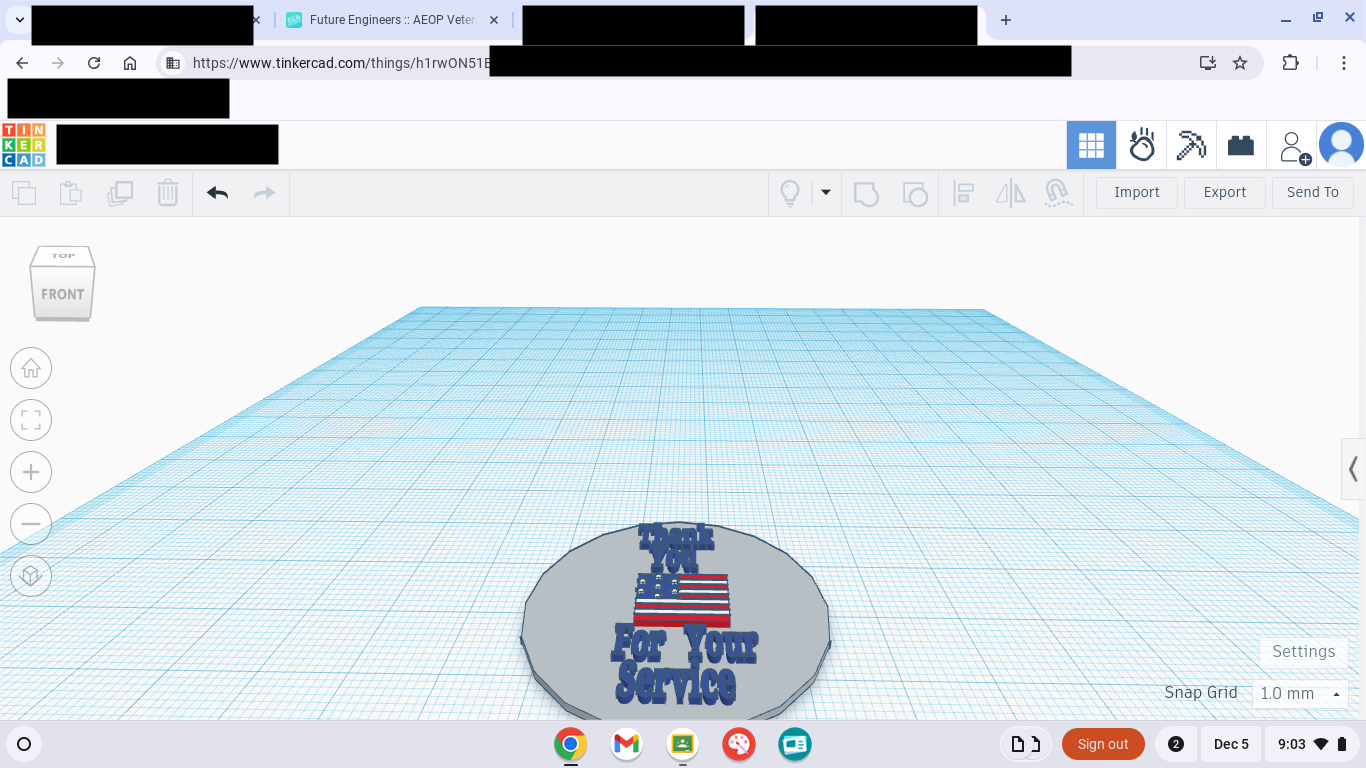Open Chrome from the shelf

[571, 744]
